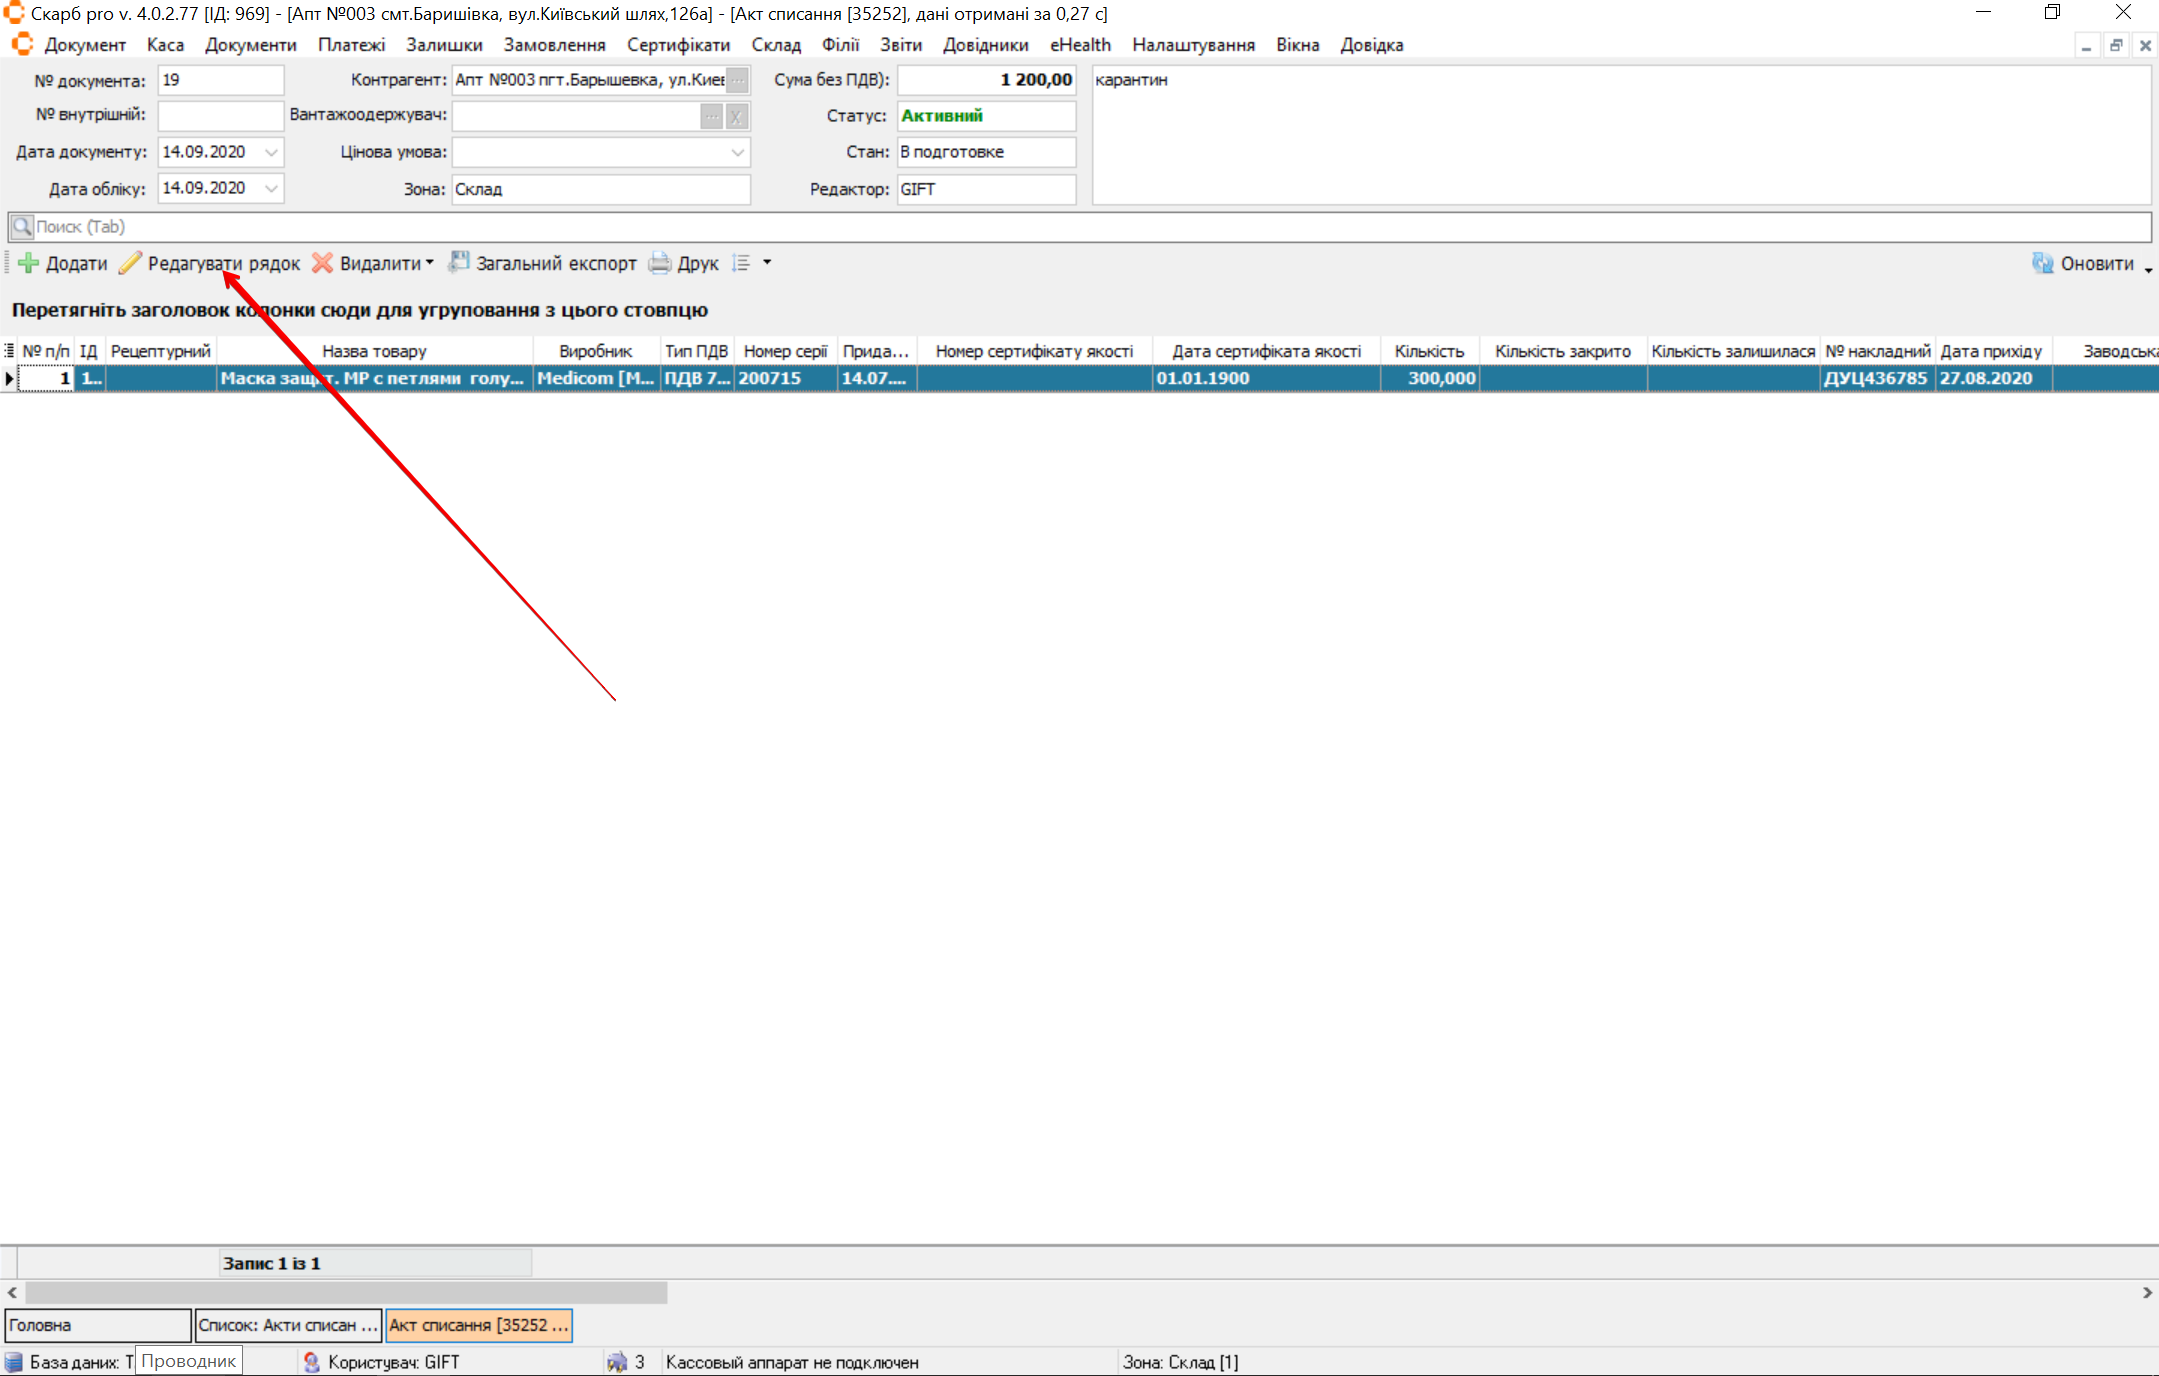Open Дата документу date dropdown

(271, 152)
